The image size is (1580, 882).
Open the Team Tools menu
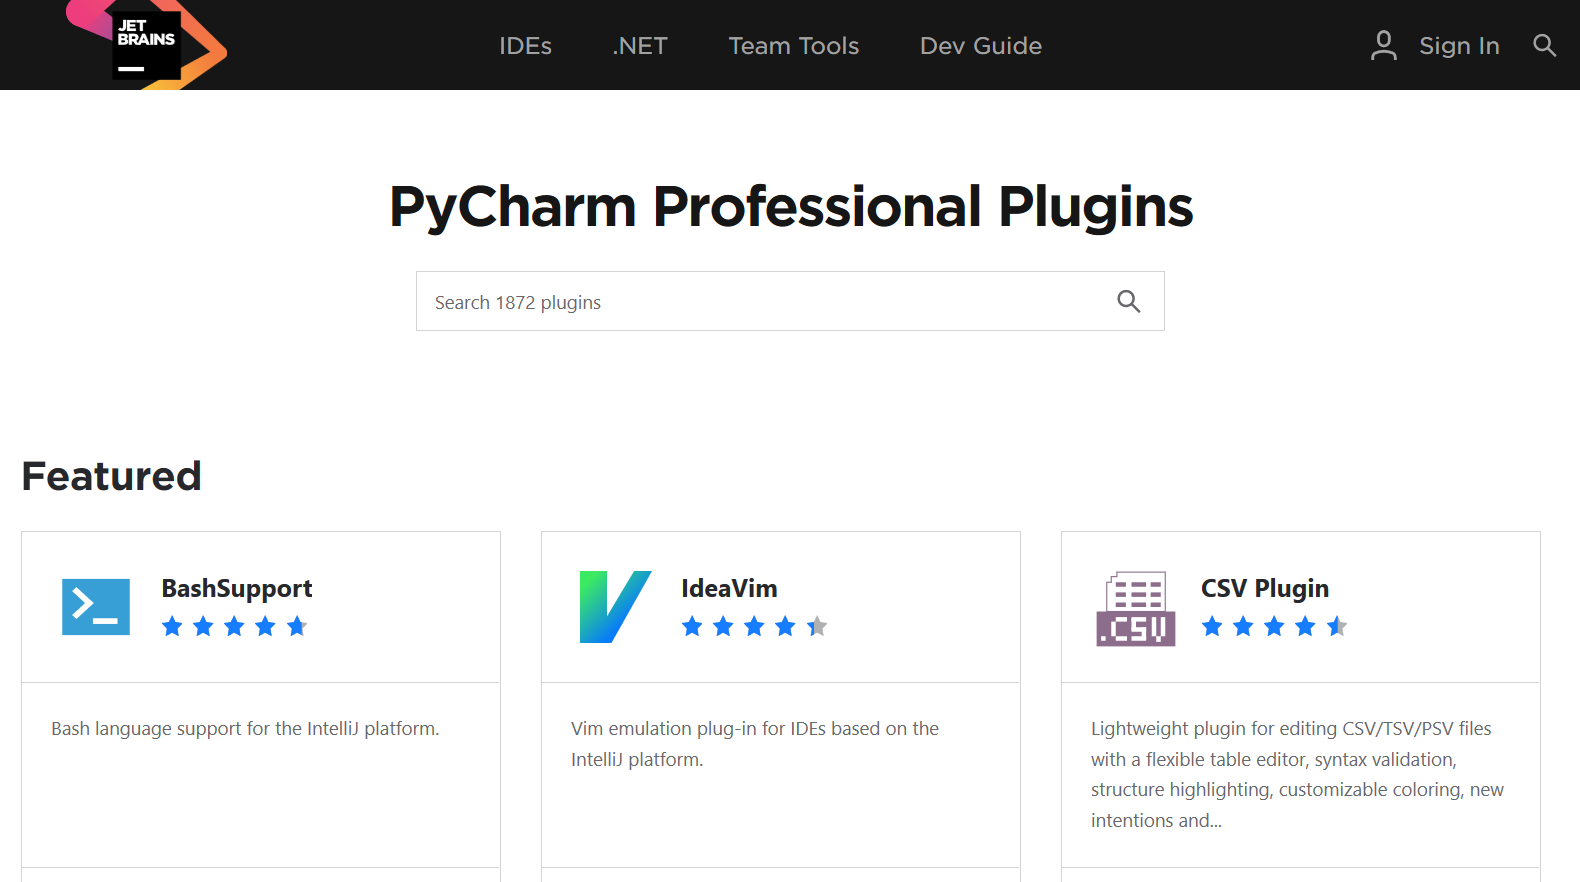tap(794, 46)
